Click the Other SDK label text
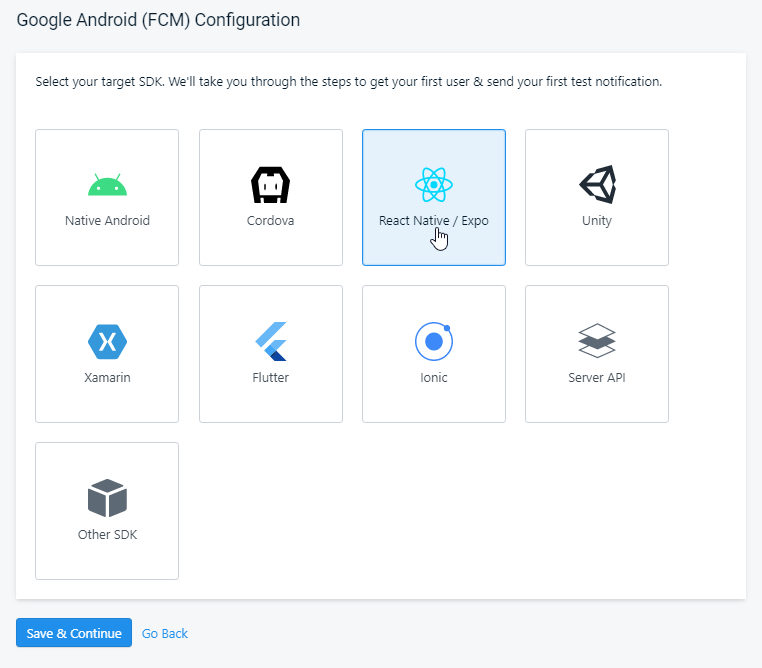 pyautogui.click(x=107, y=534)
